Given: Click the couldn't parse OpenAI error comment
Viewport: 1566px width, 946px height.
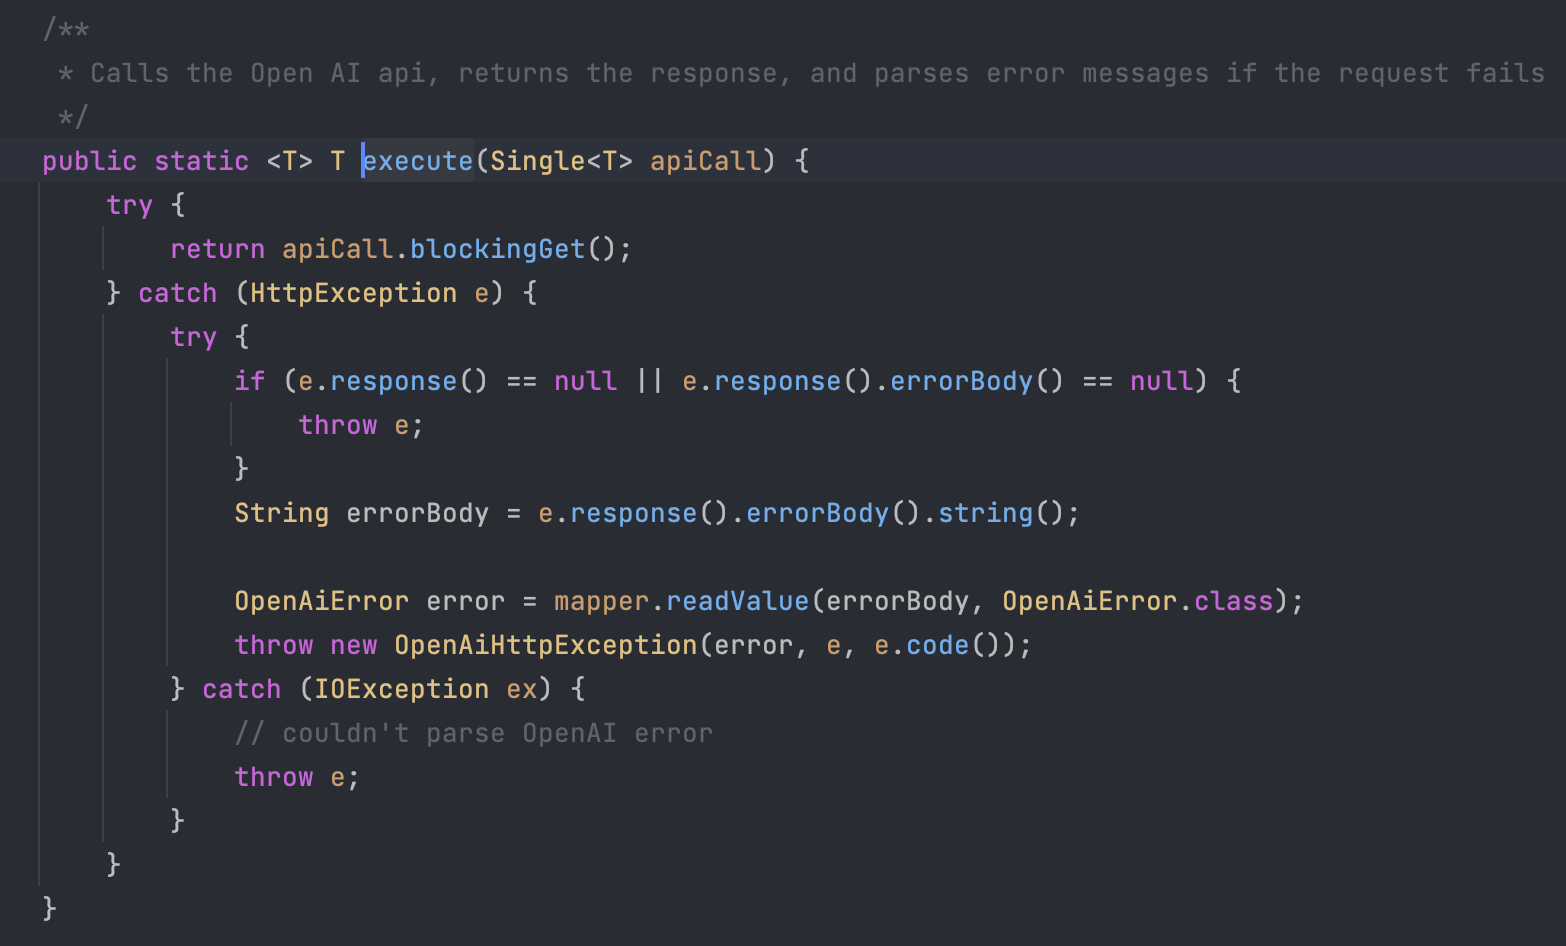Looking at the screenshot, I should click(474, 733).
